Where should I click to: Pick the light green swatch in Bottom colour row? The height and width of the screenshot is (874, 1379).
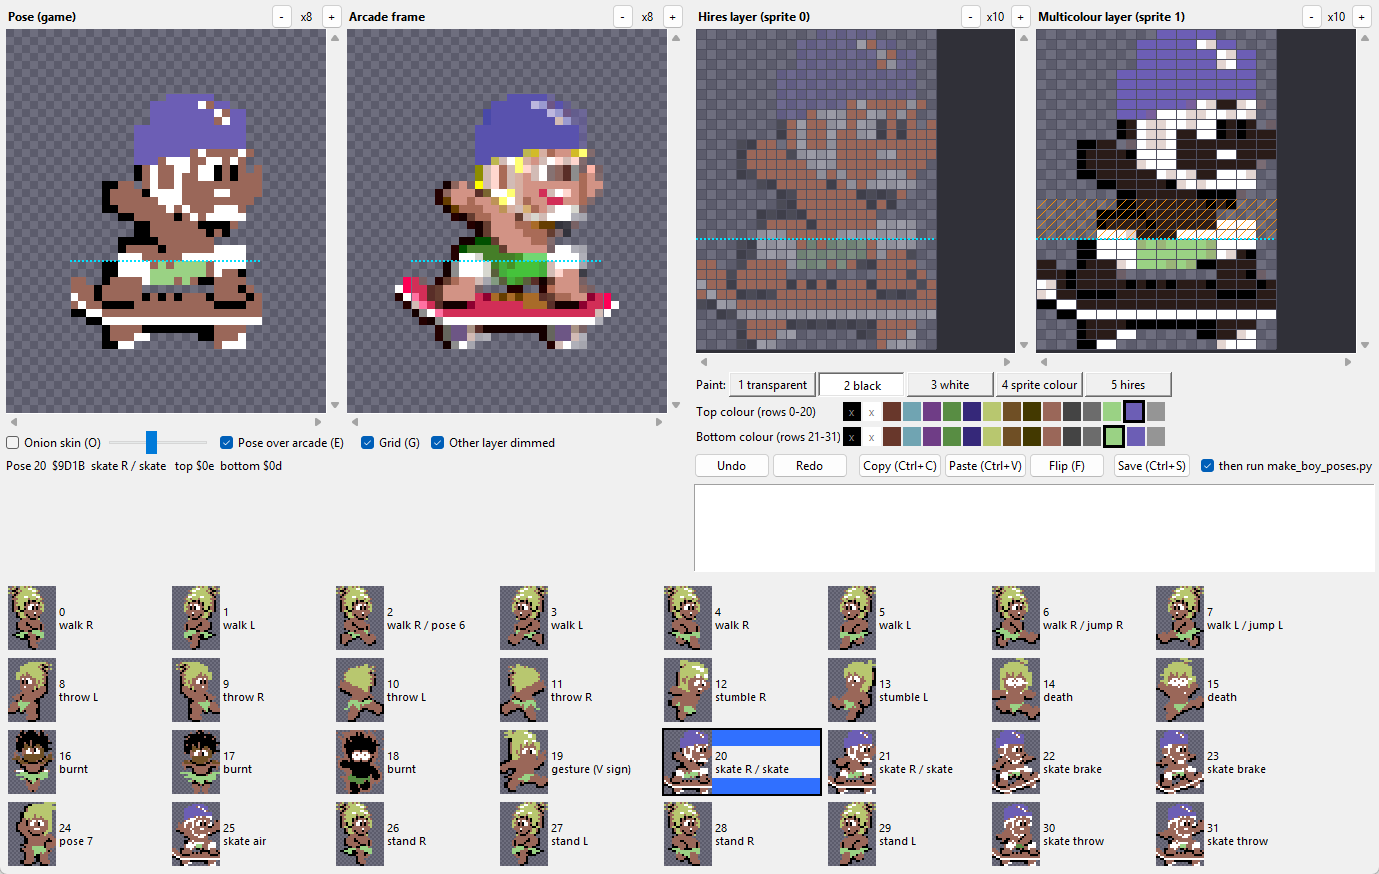click(1114, 436)
